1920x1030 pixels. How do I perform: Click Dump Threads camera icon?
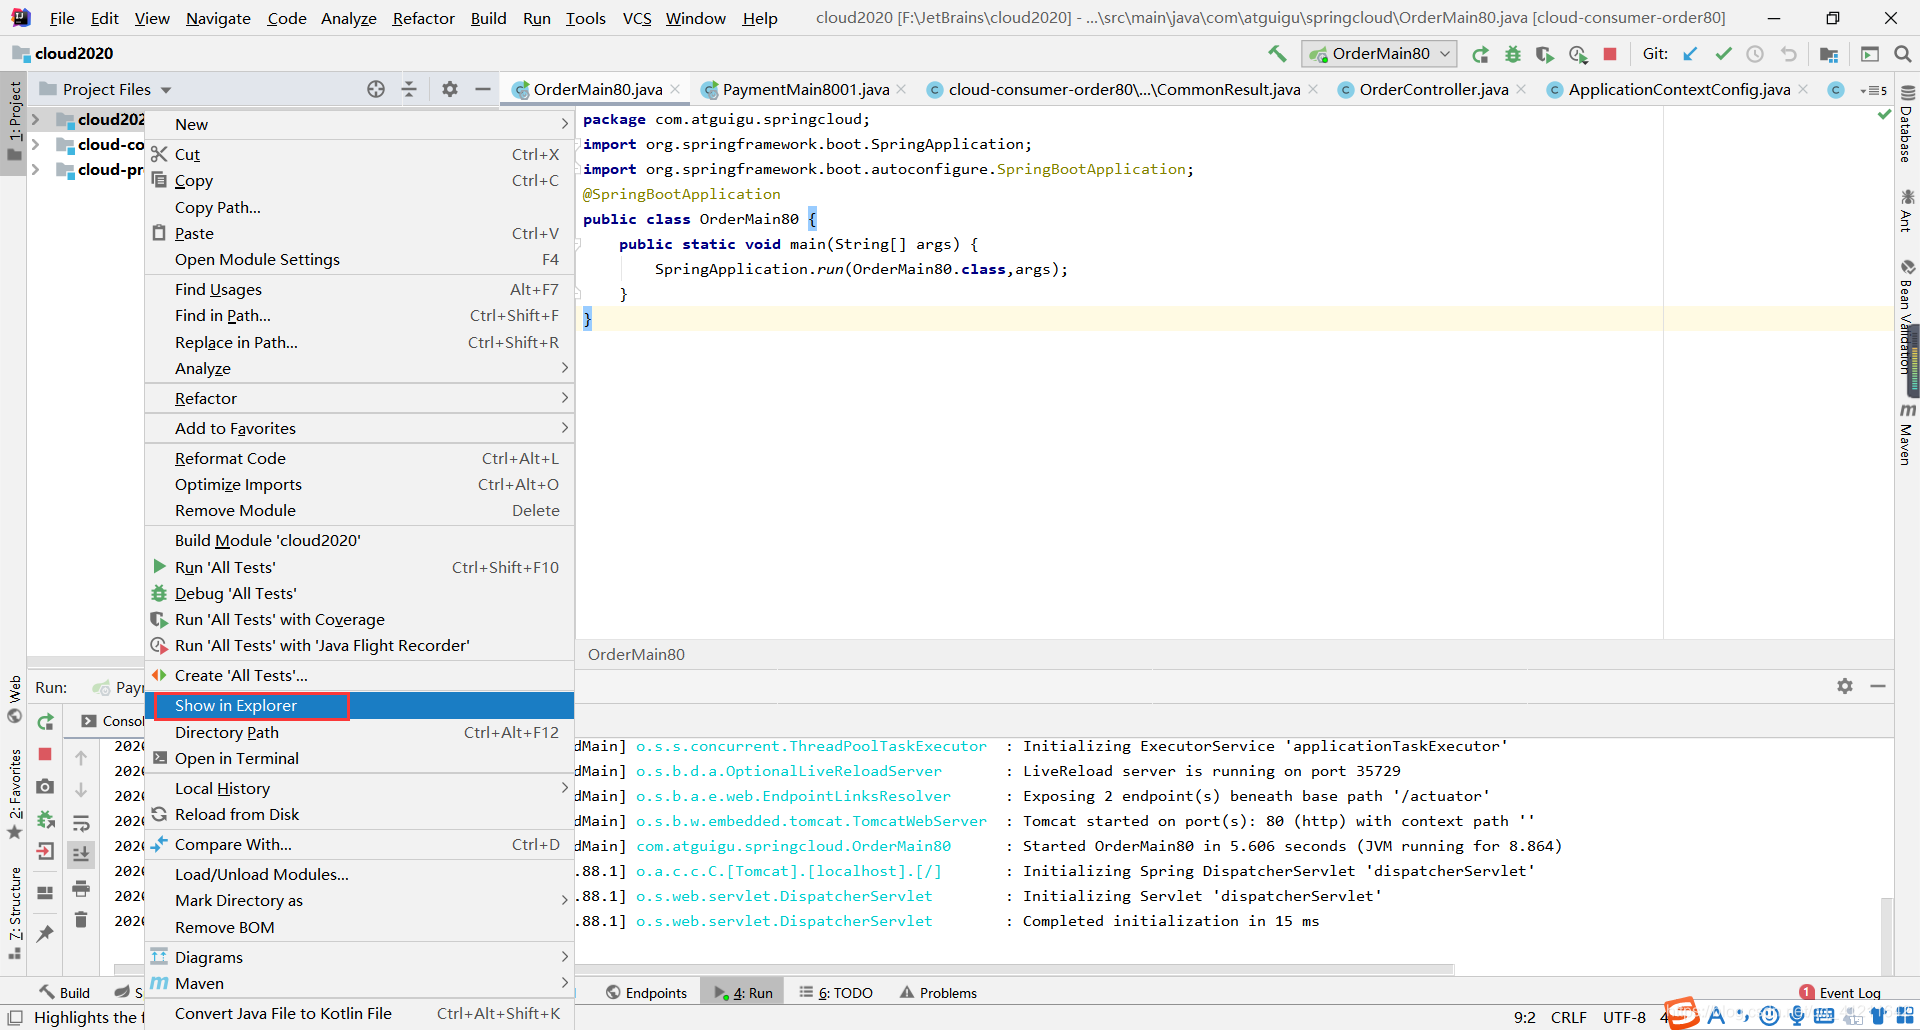[45, 787]
